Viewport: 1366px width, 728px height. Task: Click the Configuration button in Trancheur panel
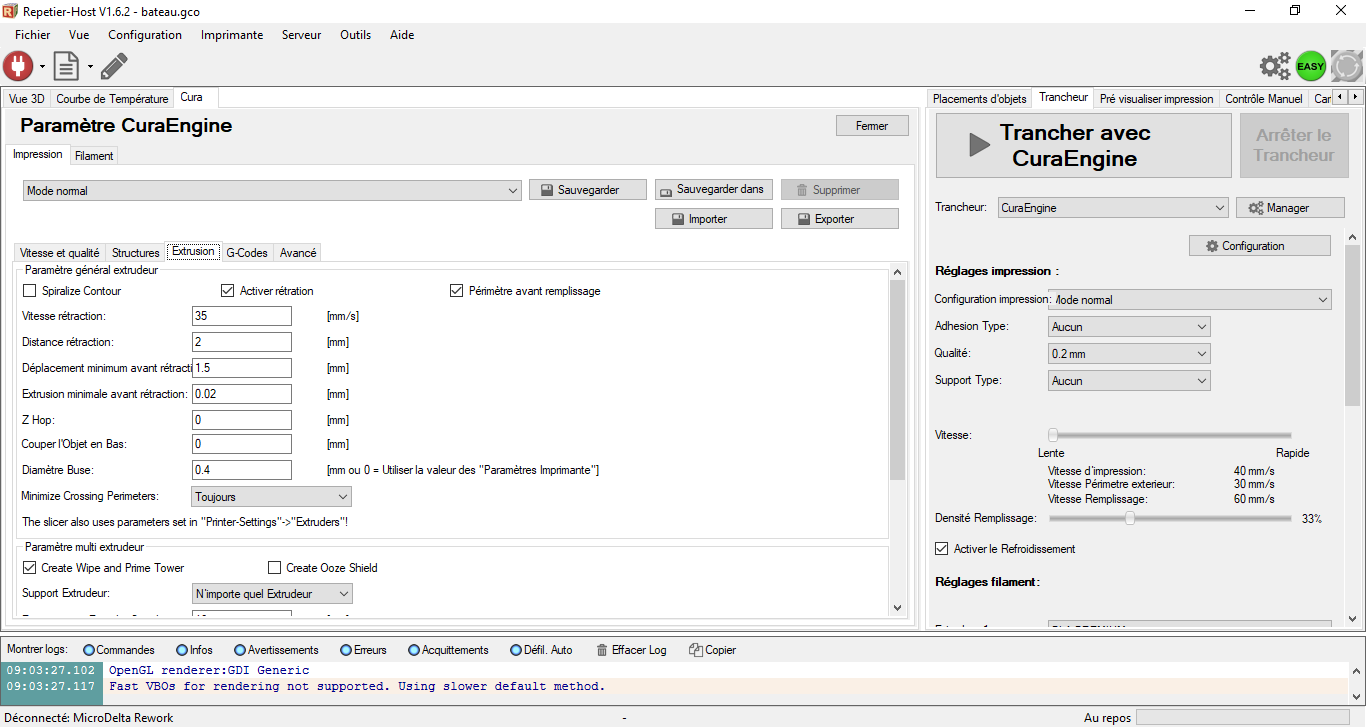pos(1260,246)
